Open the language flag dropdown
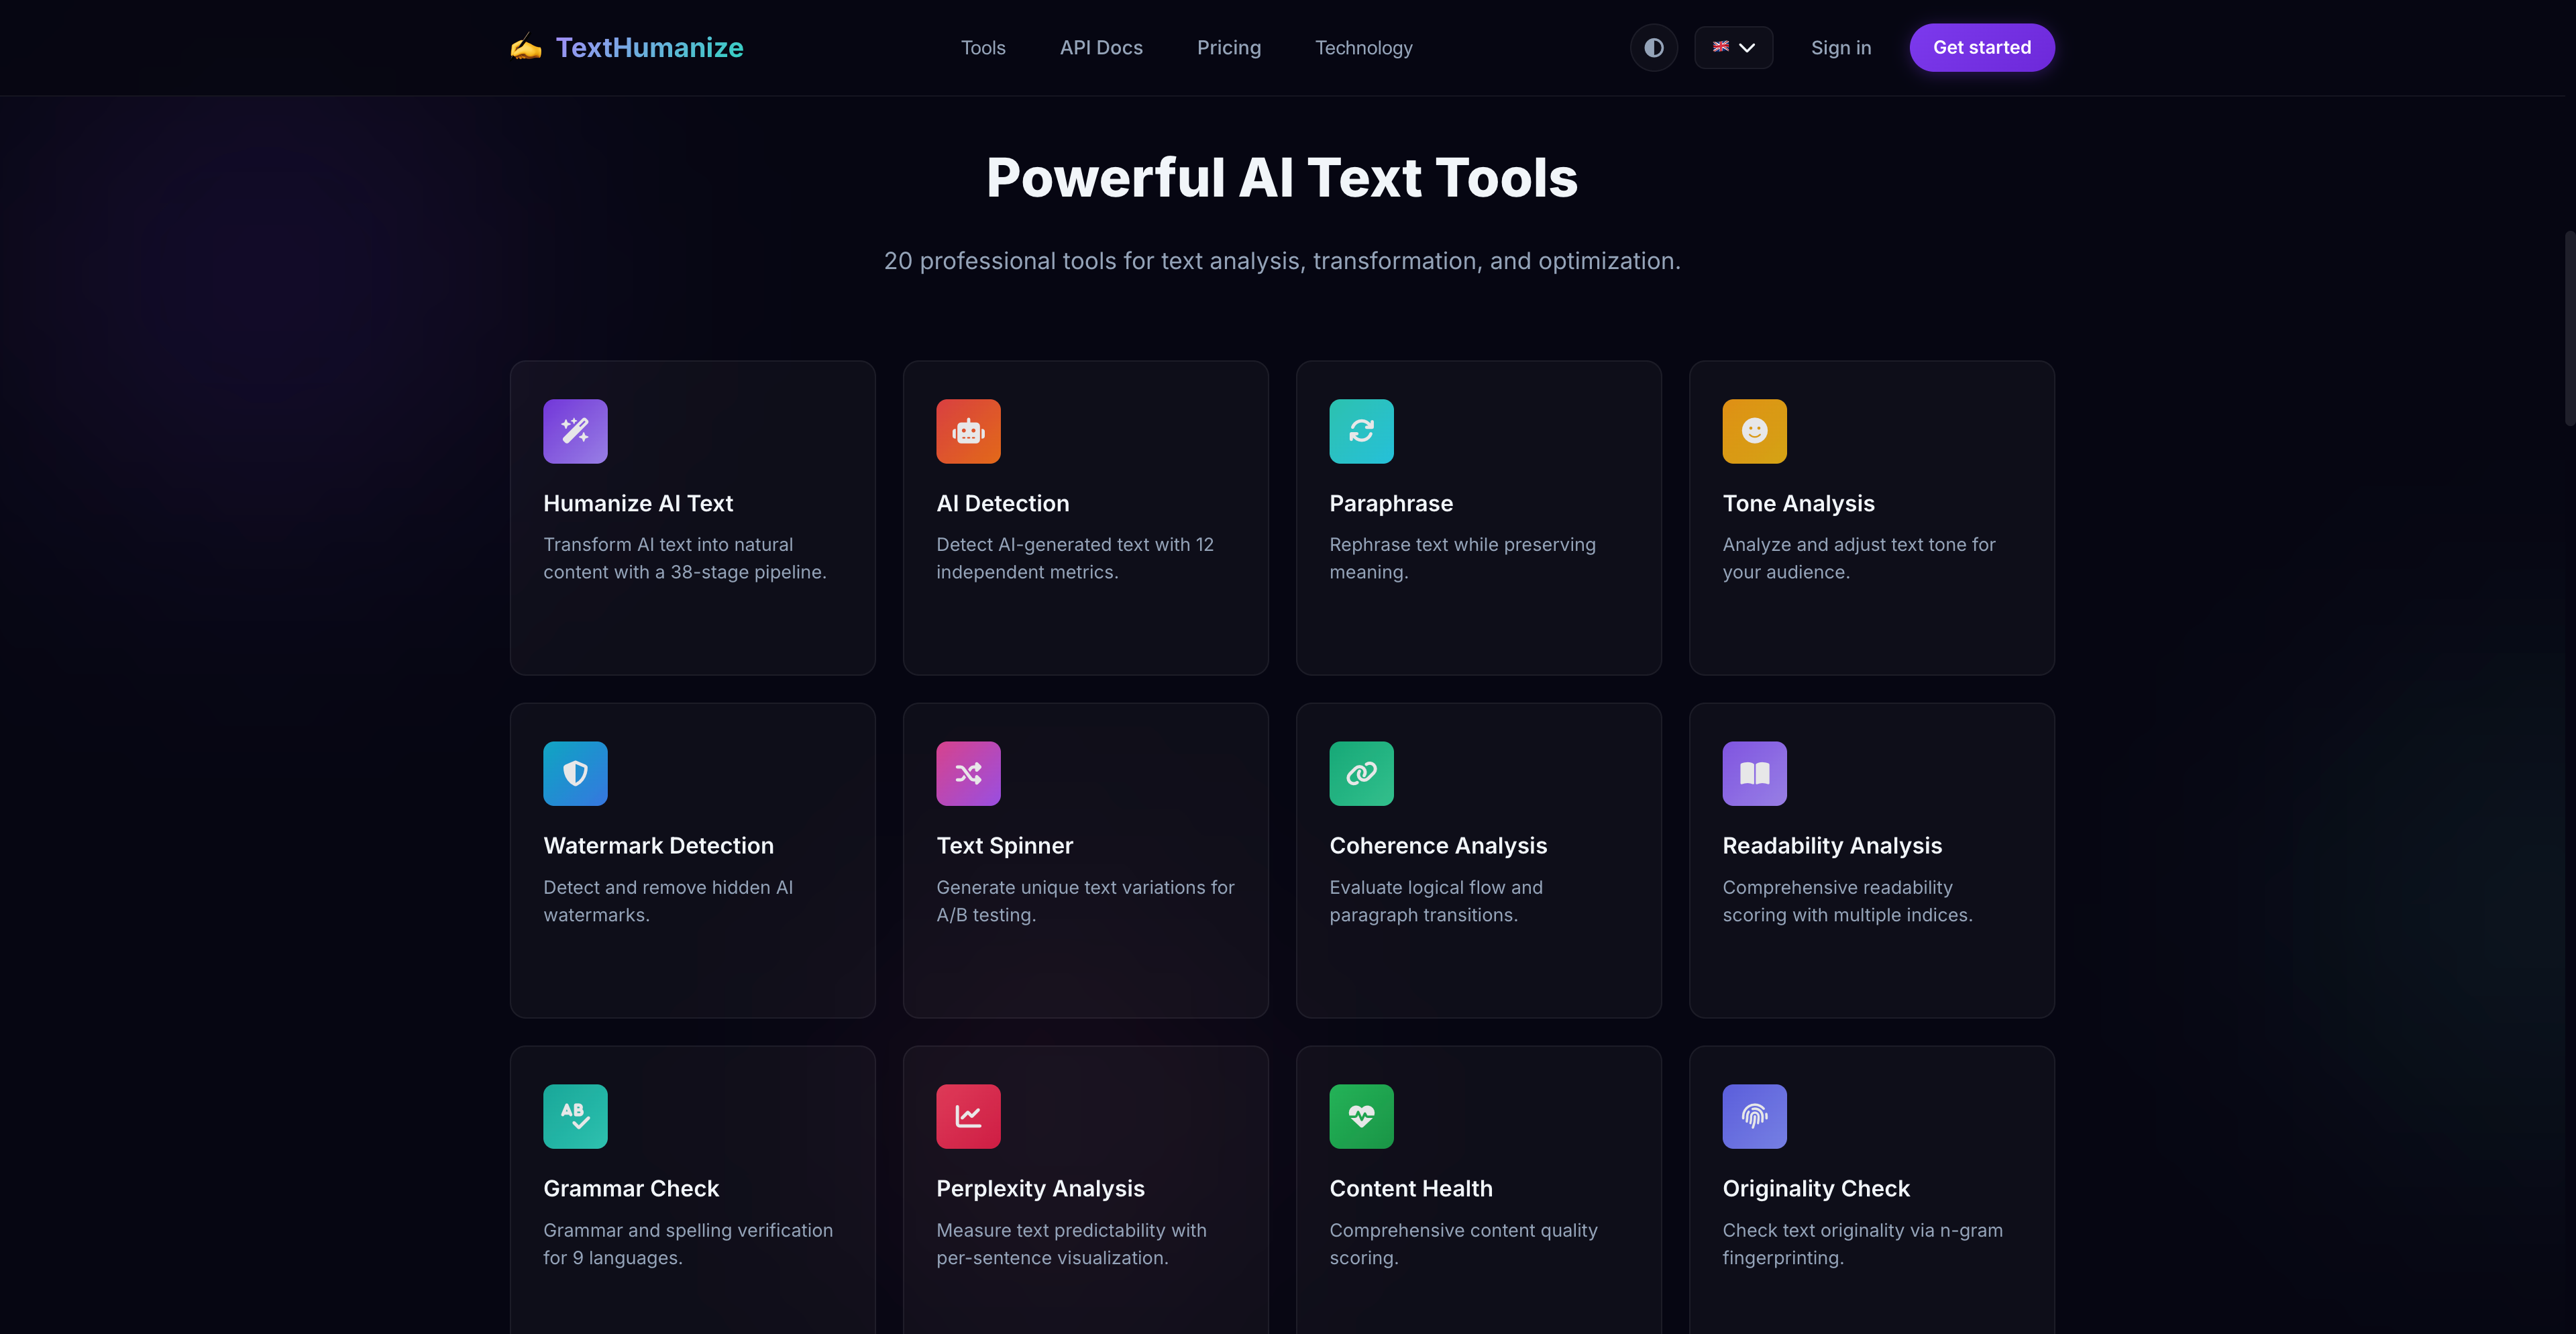Image resolution: width=2576 pixels, height=1334 pixels. click(x=1733, y=48)
